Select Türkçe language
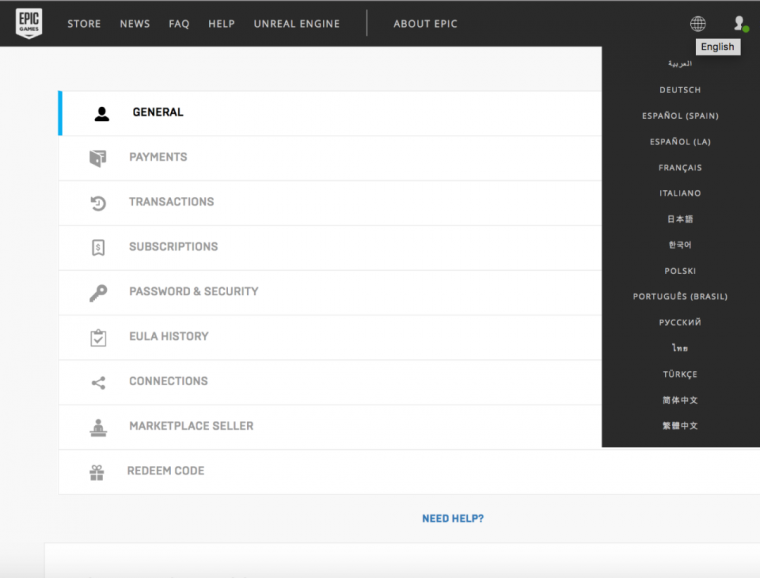This screenshot has width=760, height=578. (x=680, y=375)
